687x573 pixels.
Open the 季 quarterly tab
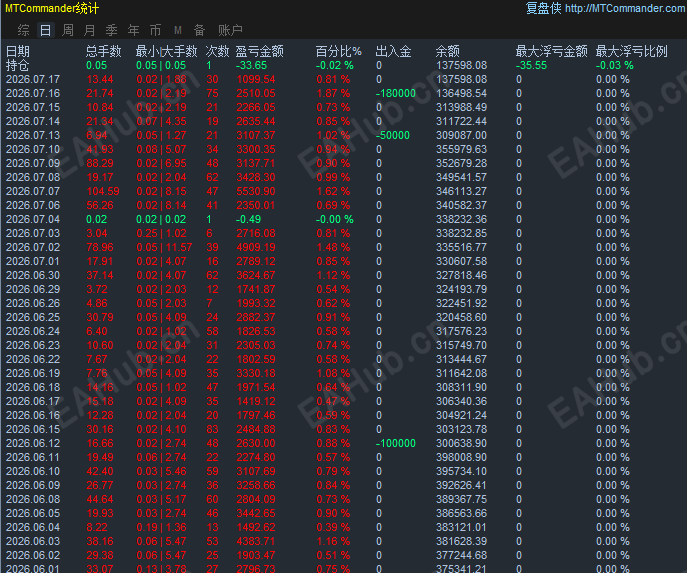click(111, 30)
